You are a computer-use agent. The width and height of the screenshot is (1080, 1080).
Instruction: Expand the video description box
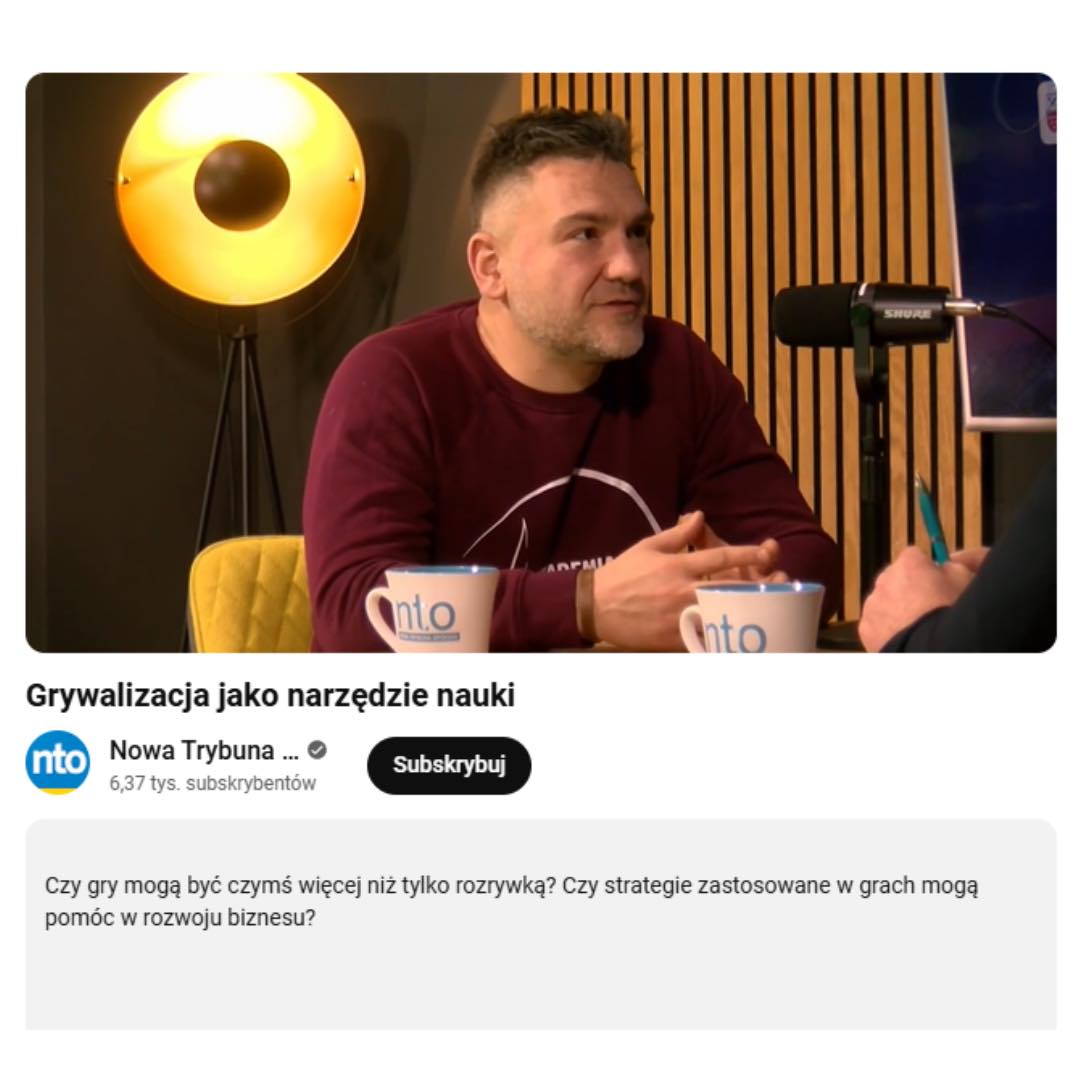(541, 924)
